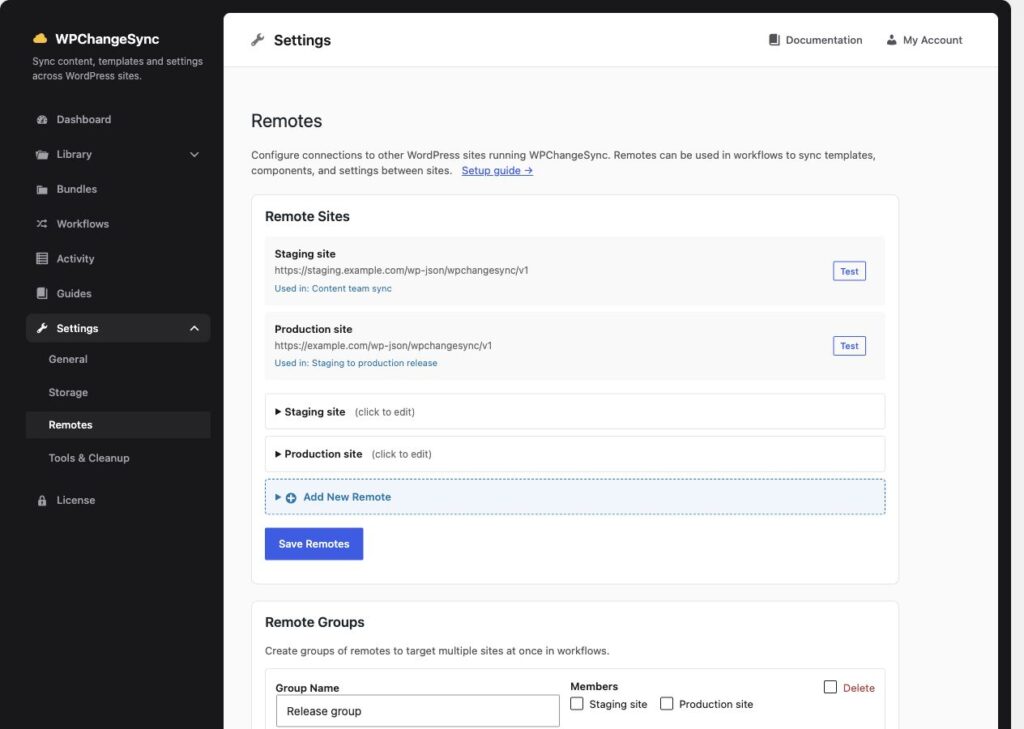Image resolution: width=1024 pixels, height=729 pixels.
Task: Click the My Account person icon
Action: [x=891, y=40]
